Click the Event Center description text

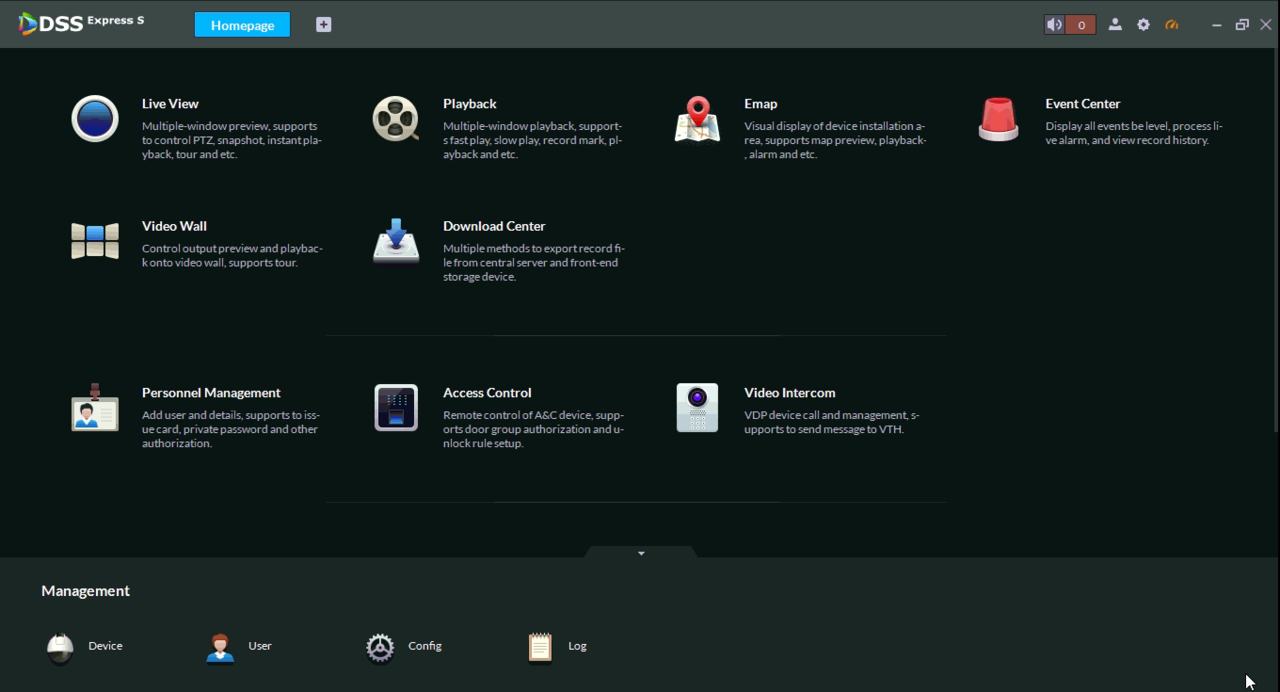click(1134, 133)
